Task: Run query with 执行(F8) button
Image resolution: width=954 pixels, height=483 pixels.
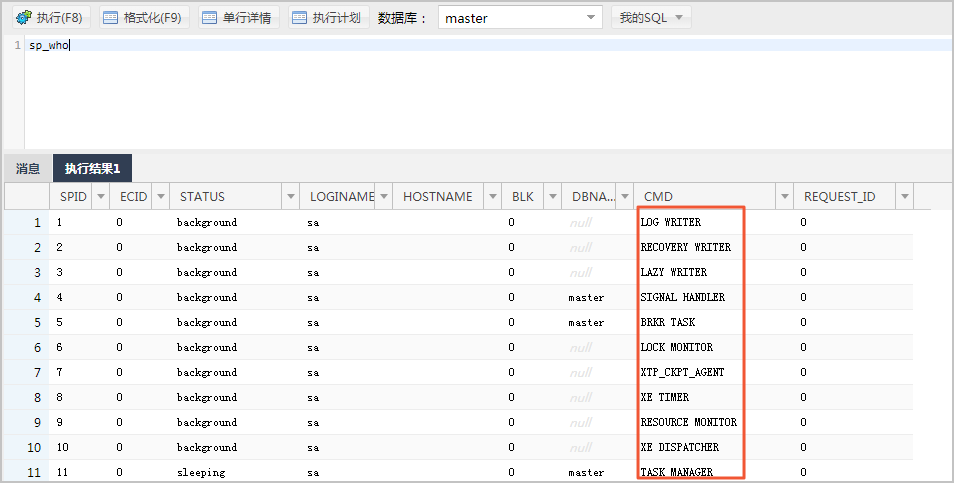Action: click(52, 18)
